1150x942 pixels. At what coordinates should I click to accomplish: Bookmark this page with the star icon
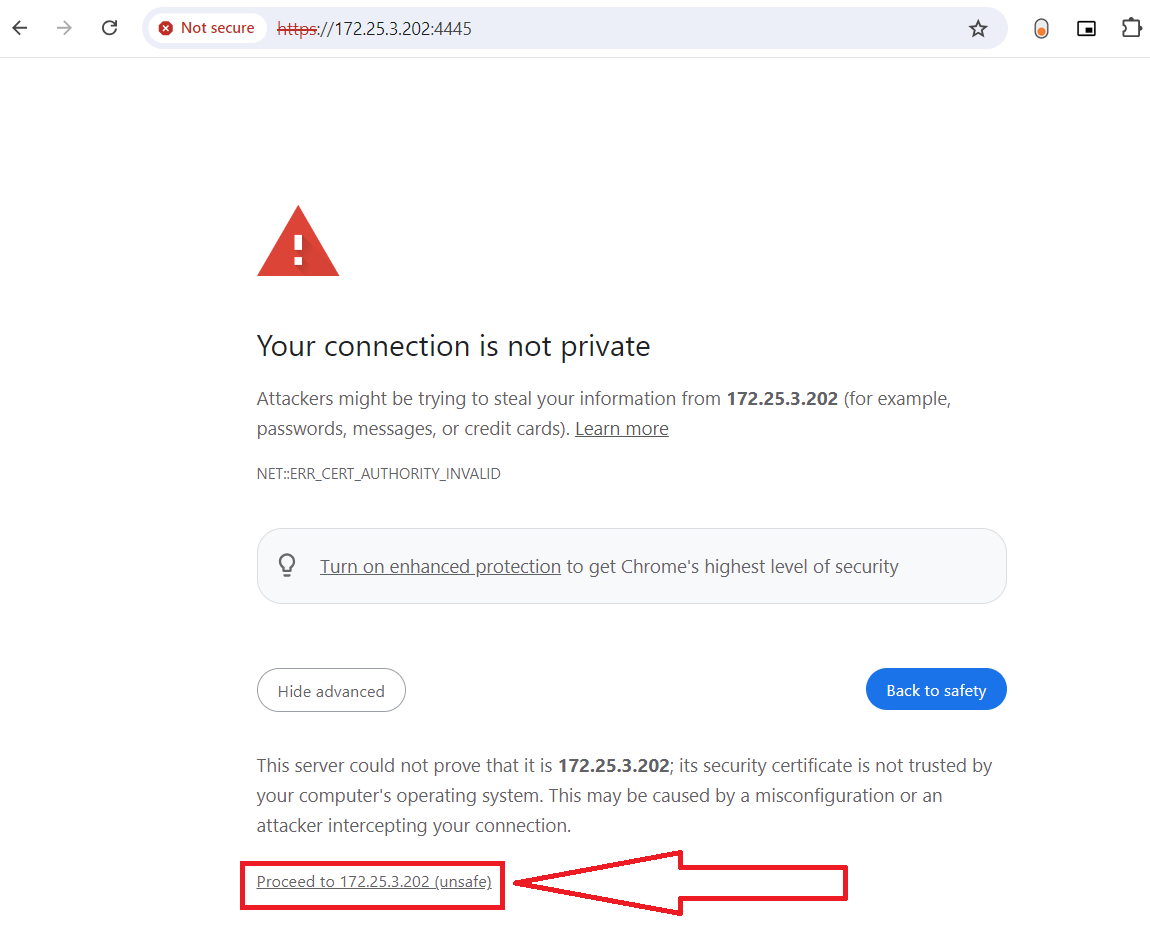978,29
